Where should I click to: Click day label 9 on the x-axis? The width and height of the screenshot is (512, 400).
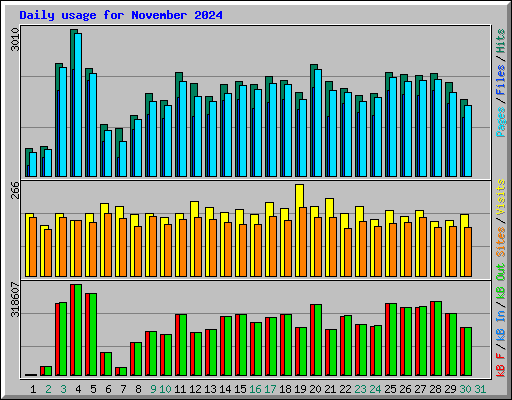pos(153,389)
